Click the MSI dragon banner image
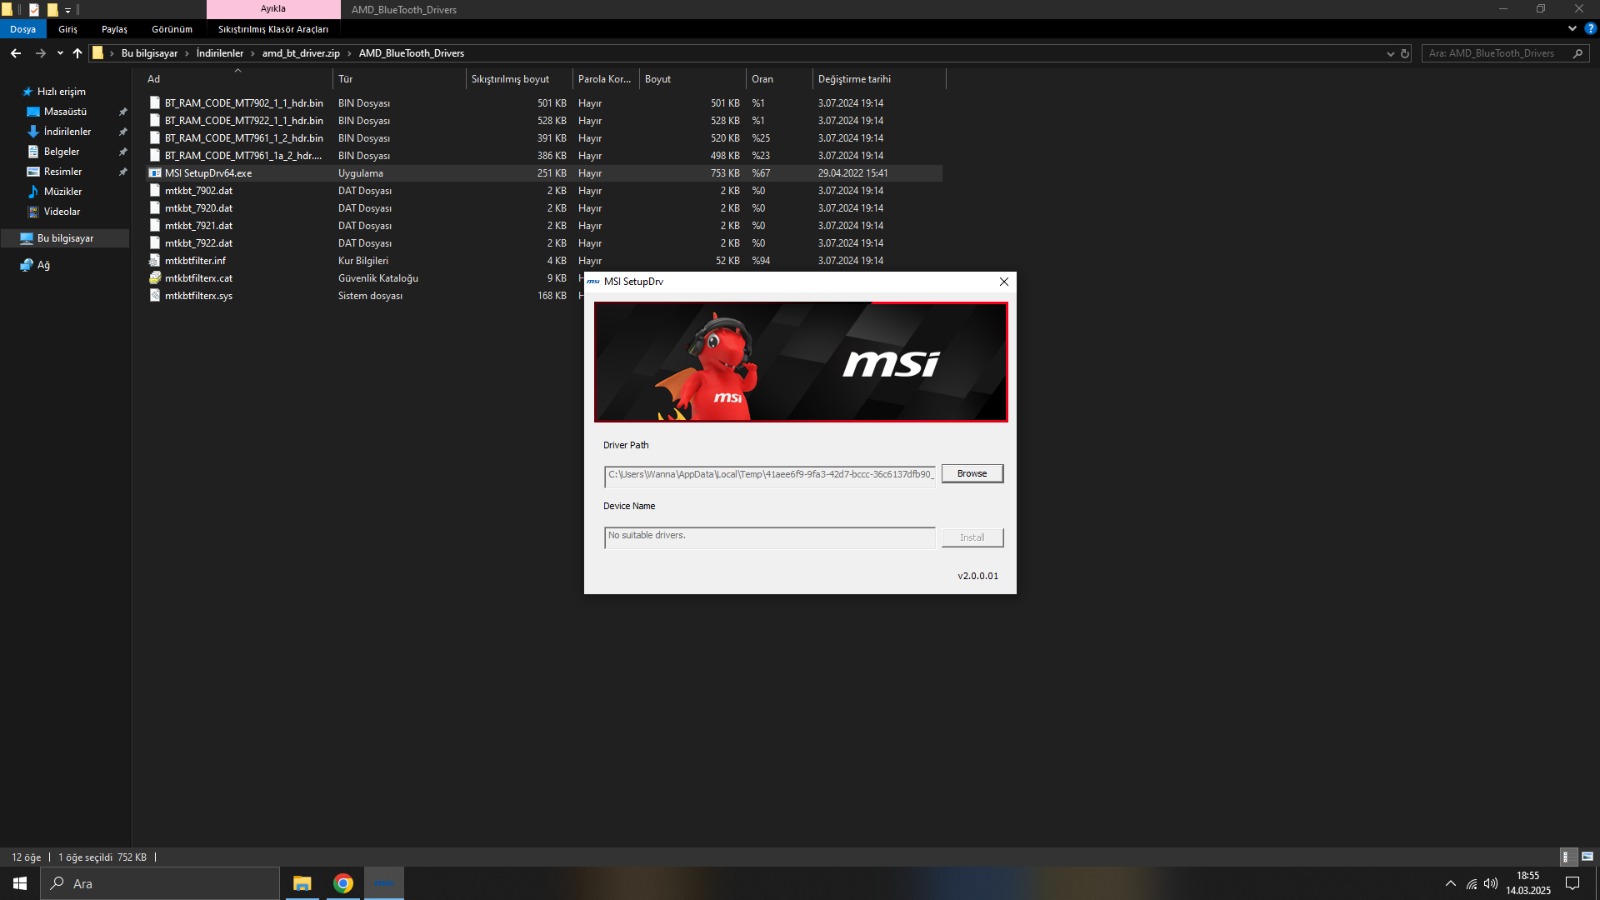This screenshot has width=1600, height=900. click(x=801, y=362)
